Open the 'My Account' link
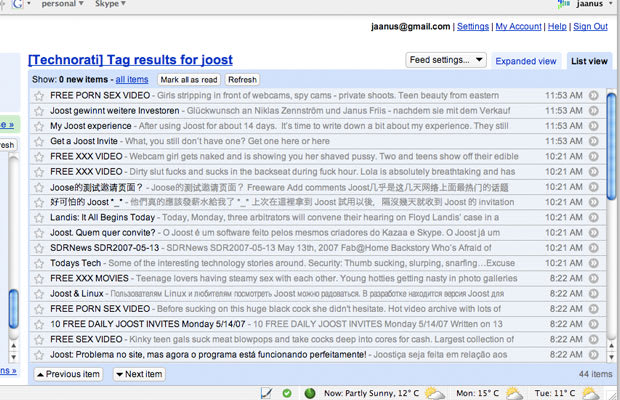Image resolution: width=620 pixels, height=400 pixels. click(x=518, y=26)
